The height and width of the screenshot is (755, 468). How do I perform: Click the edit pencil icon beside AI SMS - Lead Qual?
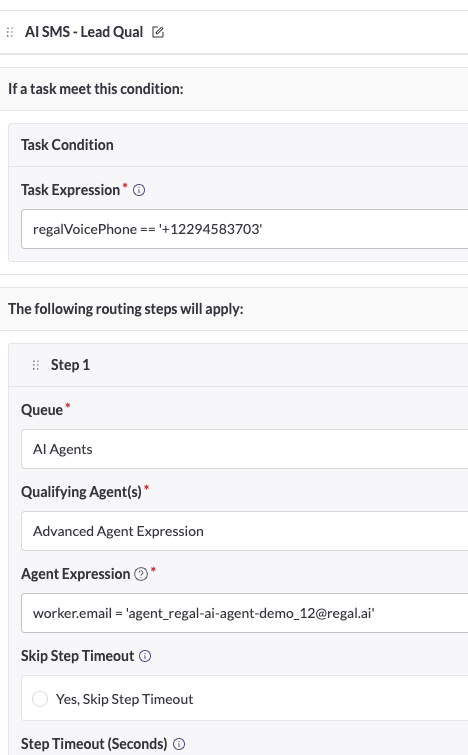coord(158,32)
